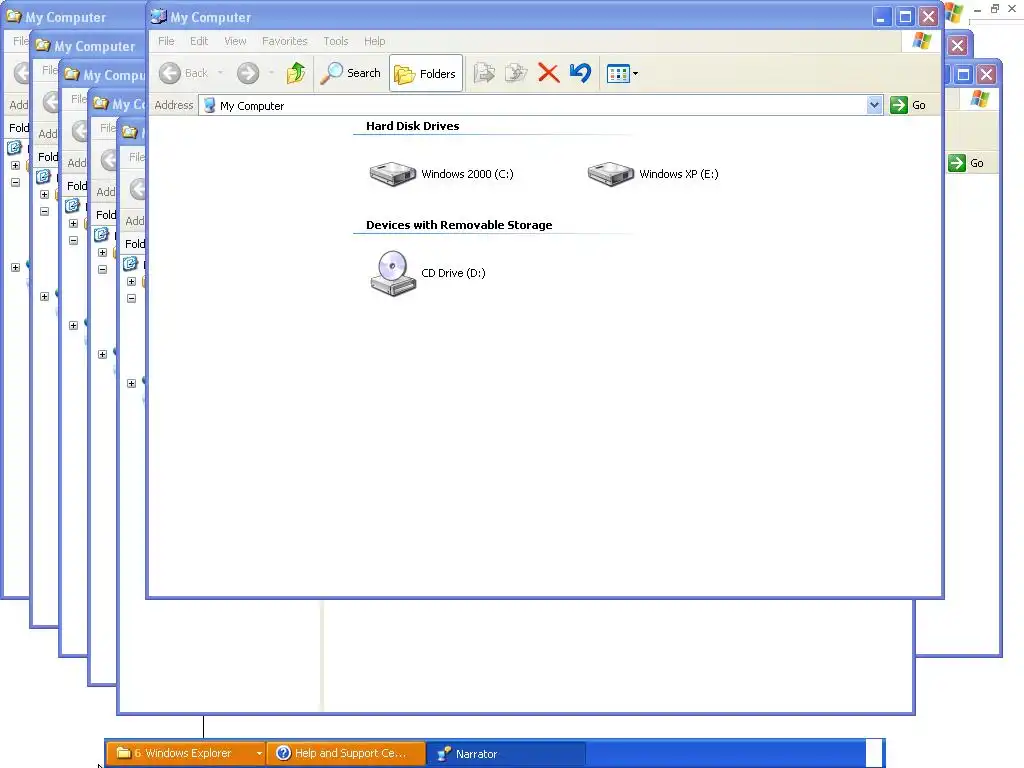This screenshot has height=768, width=1024.
Task: Click the blue Undo arrow icon
Action: (x=581, y=72)
